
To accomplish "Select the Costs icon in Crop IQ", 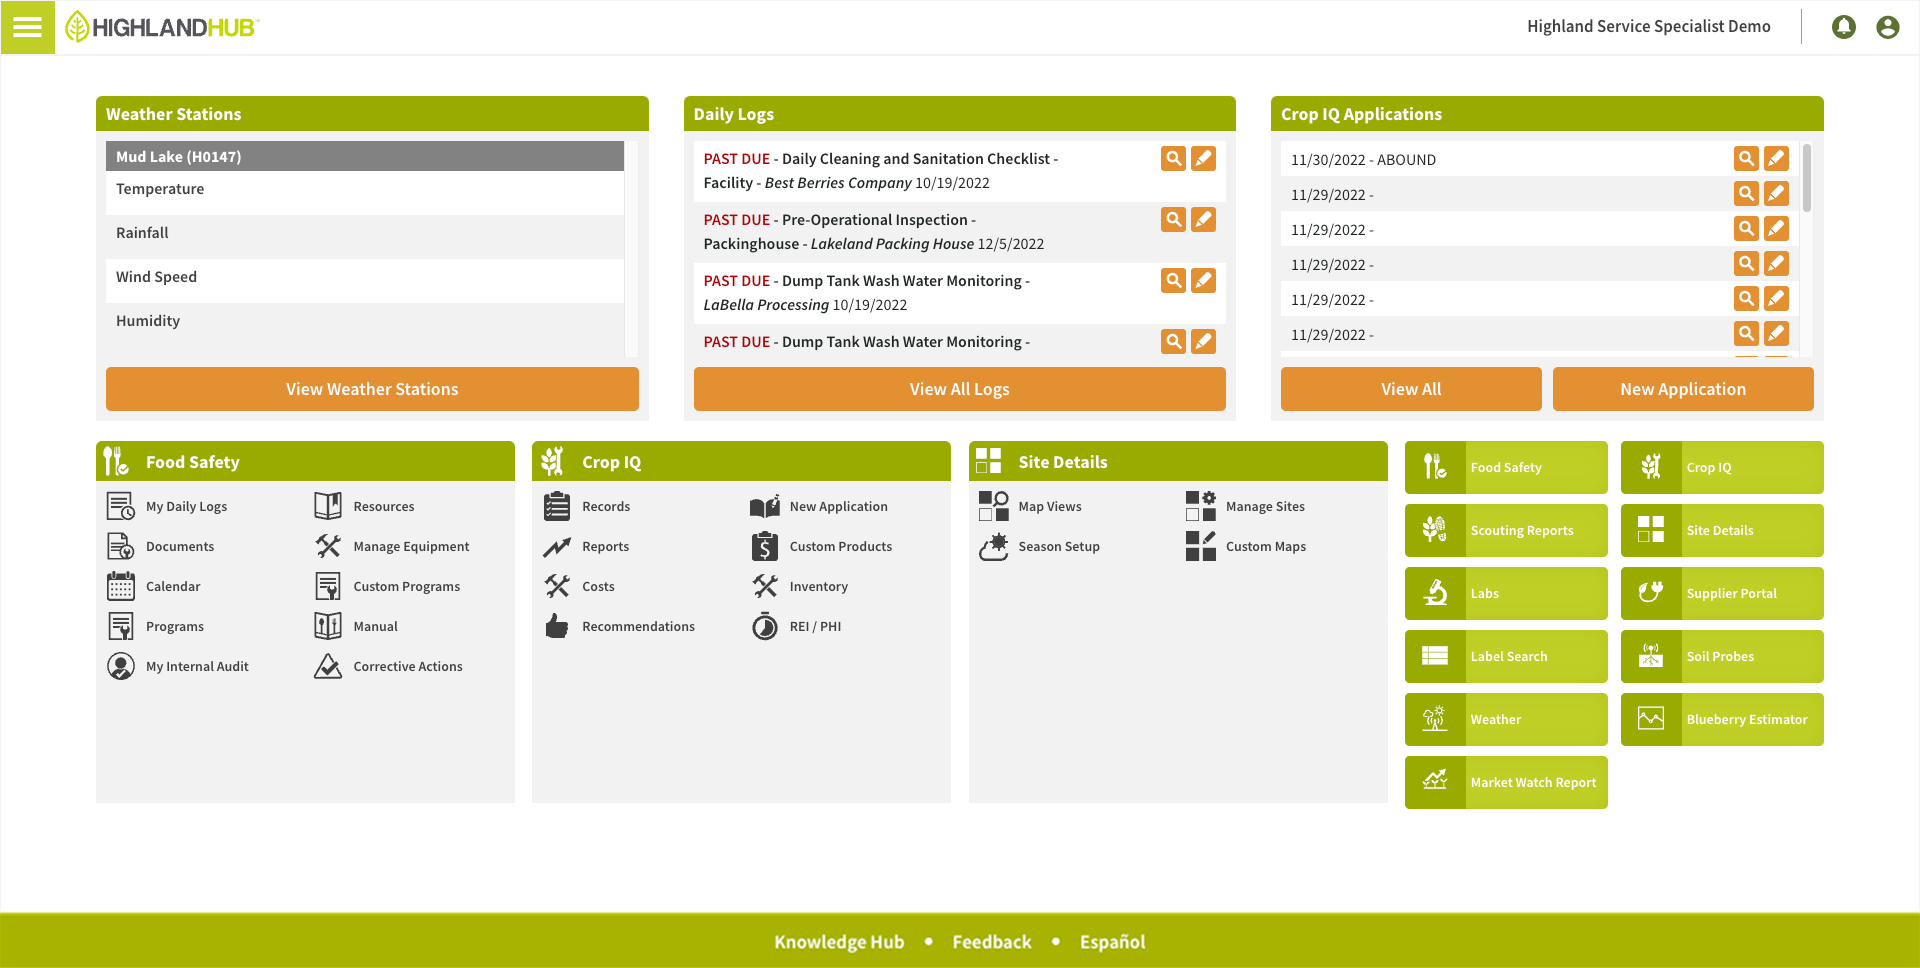I will [557, 586].
